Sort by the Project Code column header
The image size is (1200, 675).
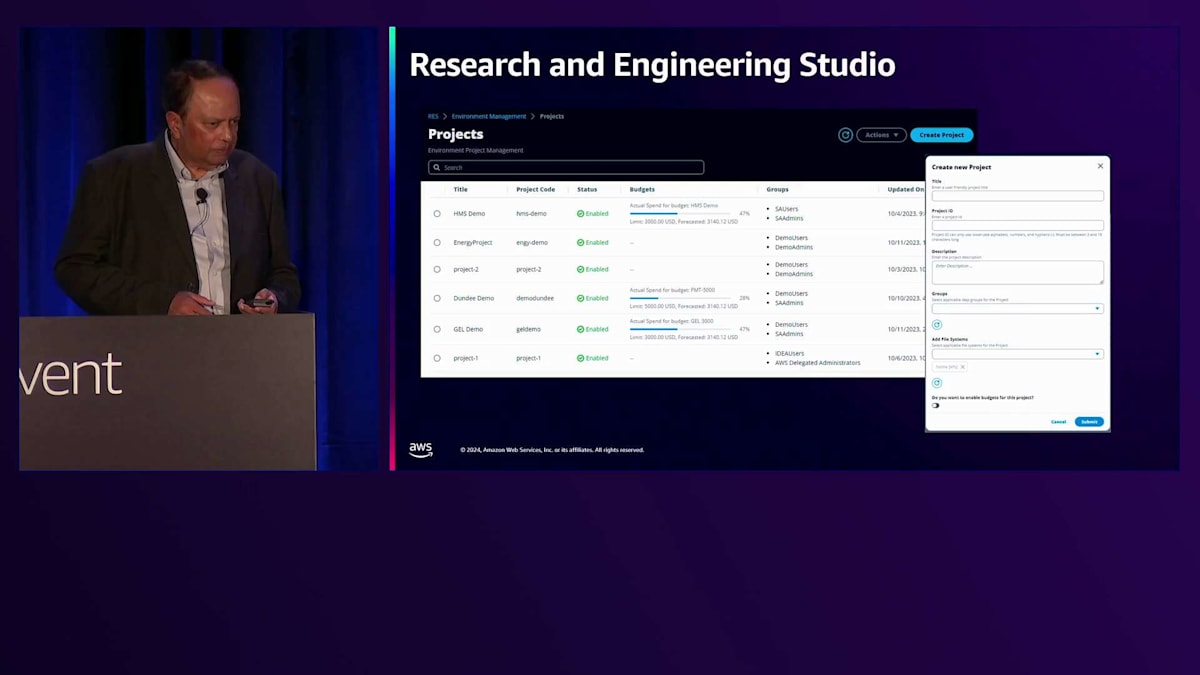(x=535, y=189)
